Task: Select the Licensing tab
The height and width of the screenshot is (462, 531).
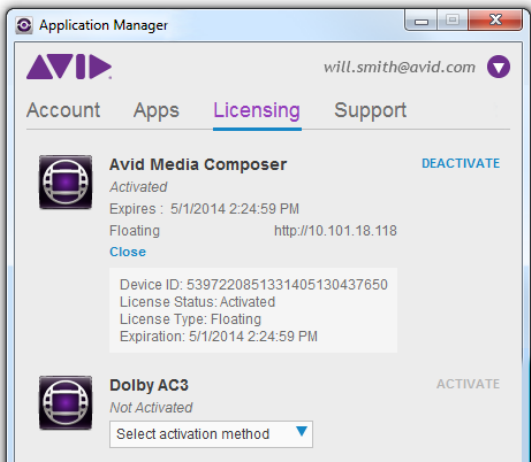Action: coord(257,111)
